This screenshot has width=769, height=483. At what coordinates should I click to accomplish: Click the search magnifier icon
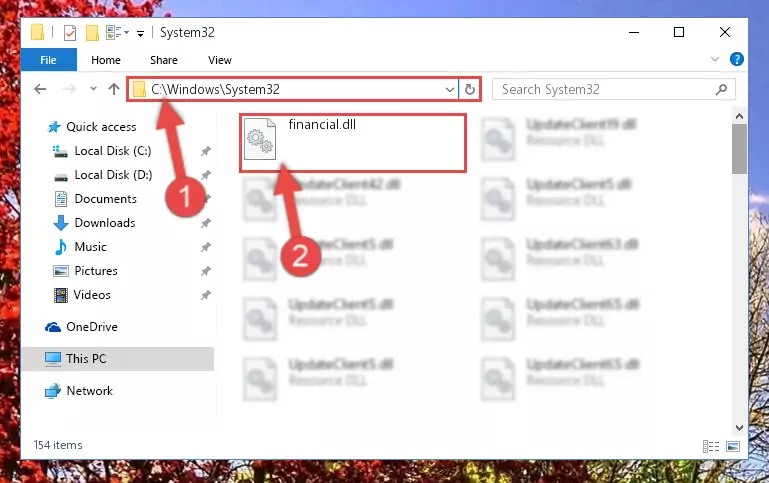(721, 89)
